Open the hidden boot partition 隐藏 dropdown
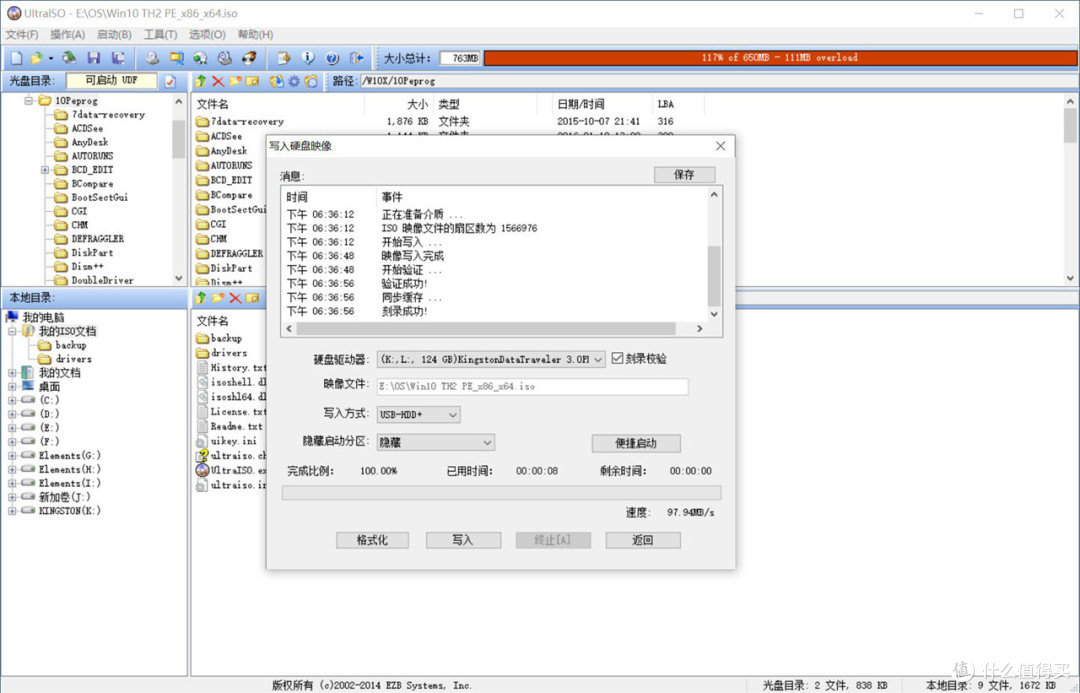Screen dimensions: 1080x693 point(487,442)
